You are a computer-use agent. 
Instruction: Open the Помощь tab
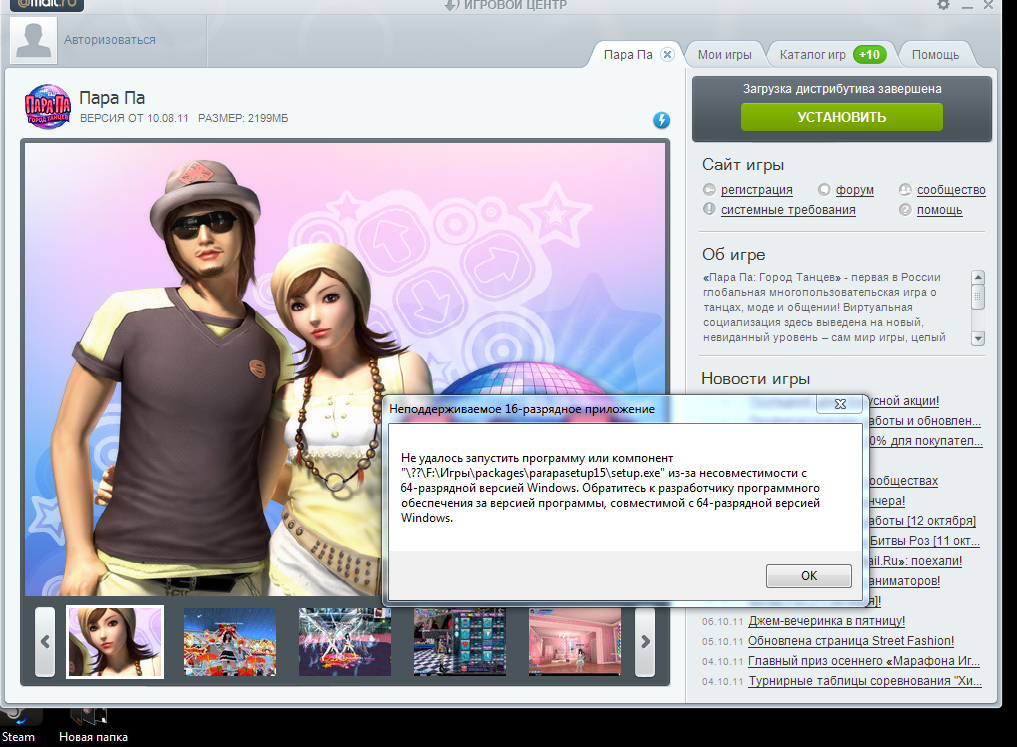coord(935,55)
